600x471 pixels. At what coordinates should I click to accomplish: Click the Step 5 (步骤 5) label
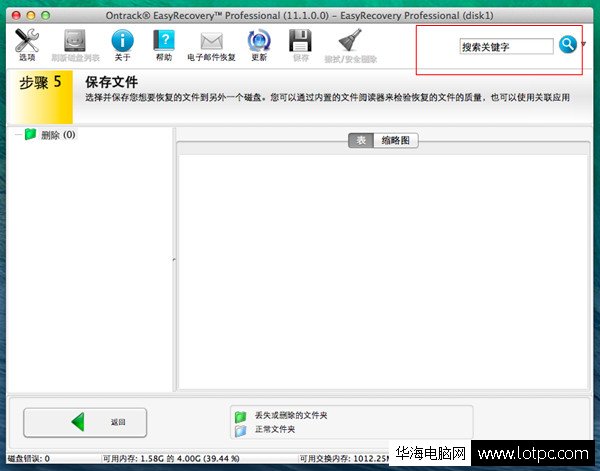[40, 82]
